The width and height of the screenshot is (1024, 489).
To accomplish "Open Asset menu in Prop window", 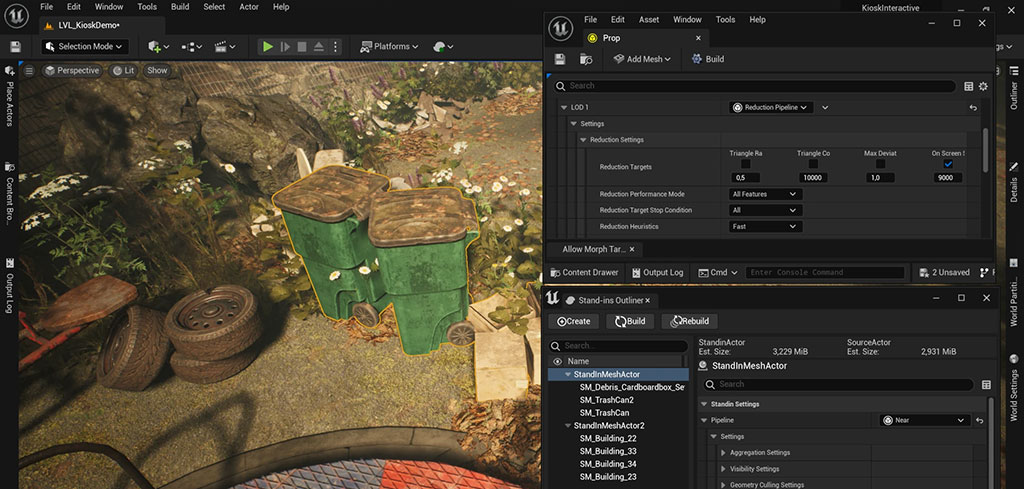I will pyautogui.click(x=648, y=20).
